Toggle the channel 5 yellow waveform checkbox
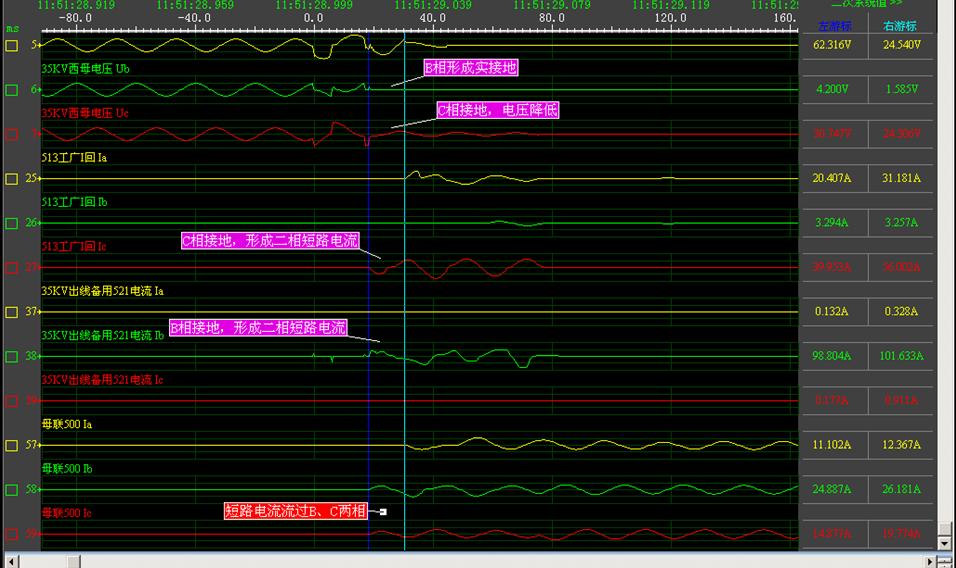 (12, 45)
